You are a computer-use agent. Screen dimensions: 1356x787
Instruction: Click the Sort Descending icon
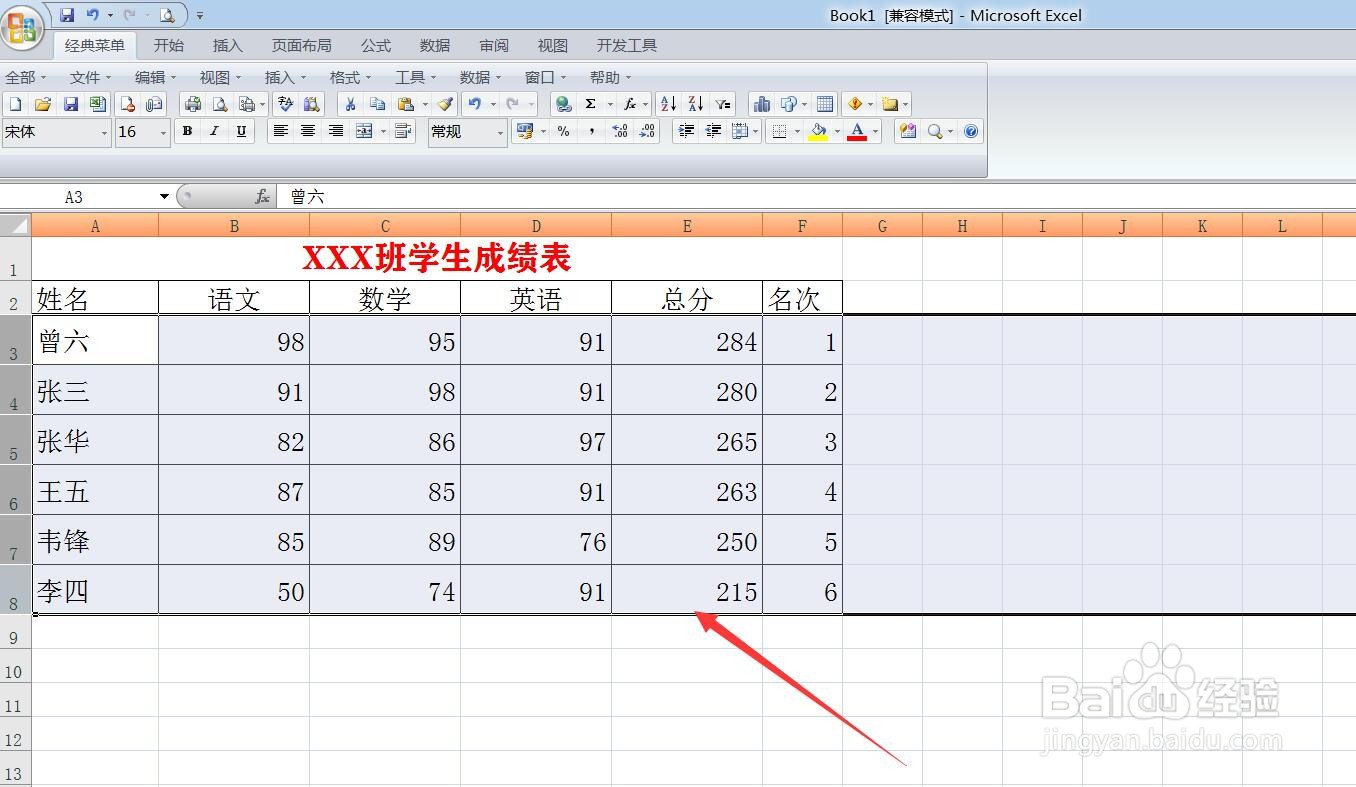[695, 103]
